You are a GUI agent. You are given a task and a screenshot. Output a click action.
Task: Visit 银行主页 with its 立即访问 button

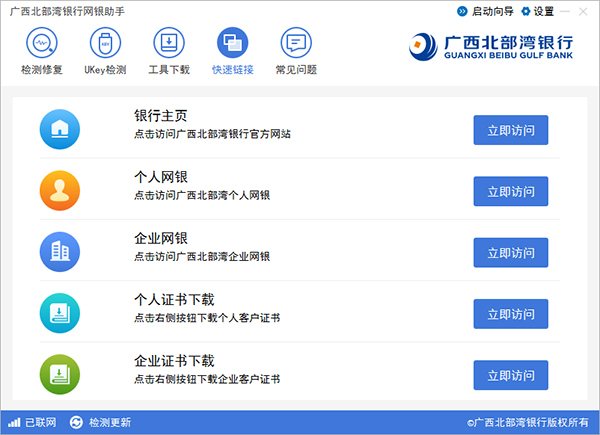[510, 130]
